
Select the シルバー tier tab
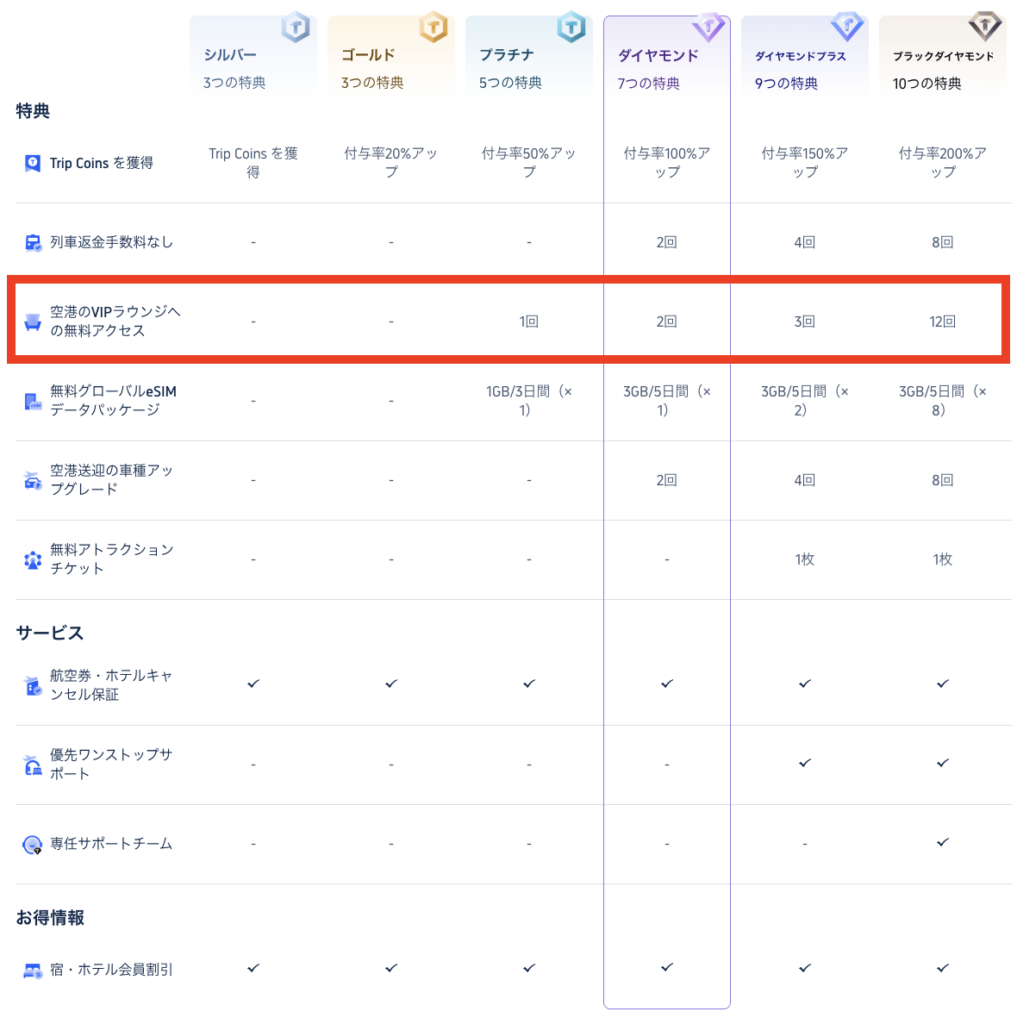(253, 58)
